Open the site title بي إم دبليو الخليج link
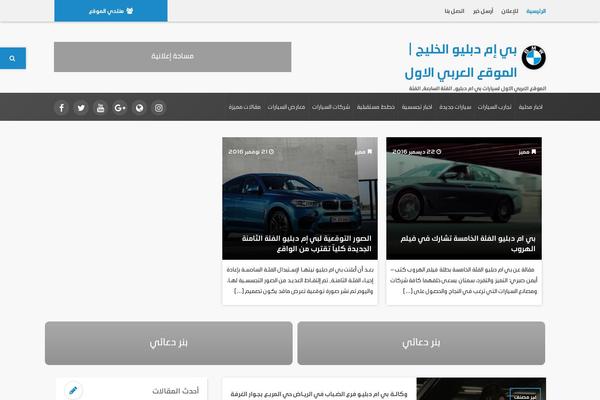Image resolution: width=600 pixels, height=400 pixels. pos(461,61)
